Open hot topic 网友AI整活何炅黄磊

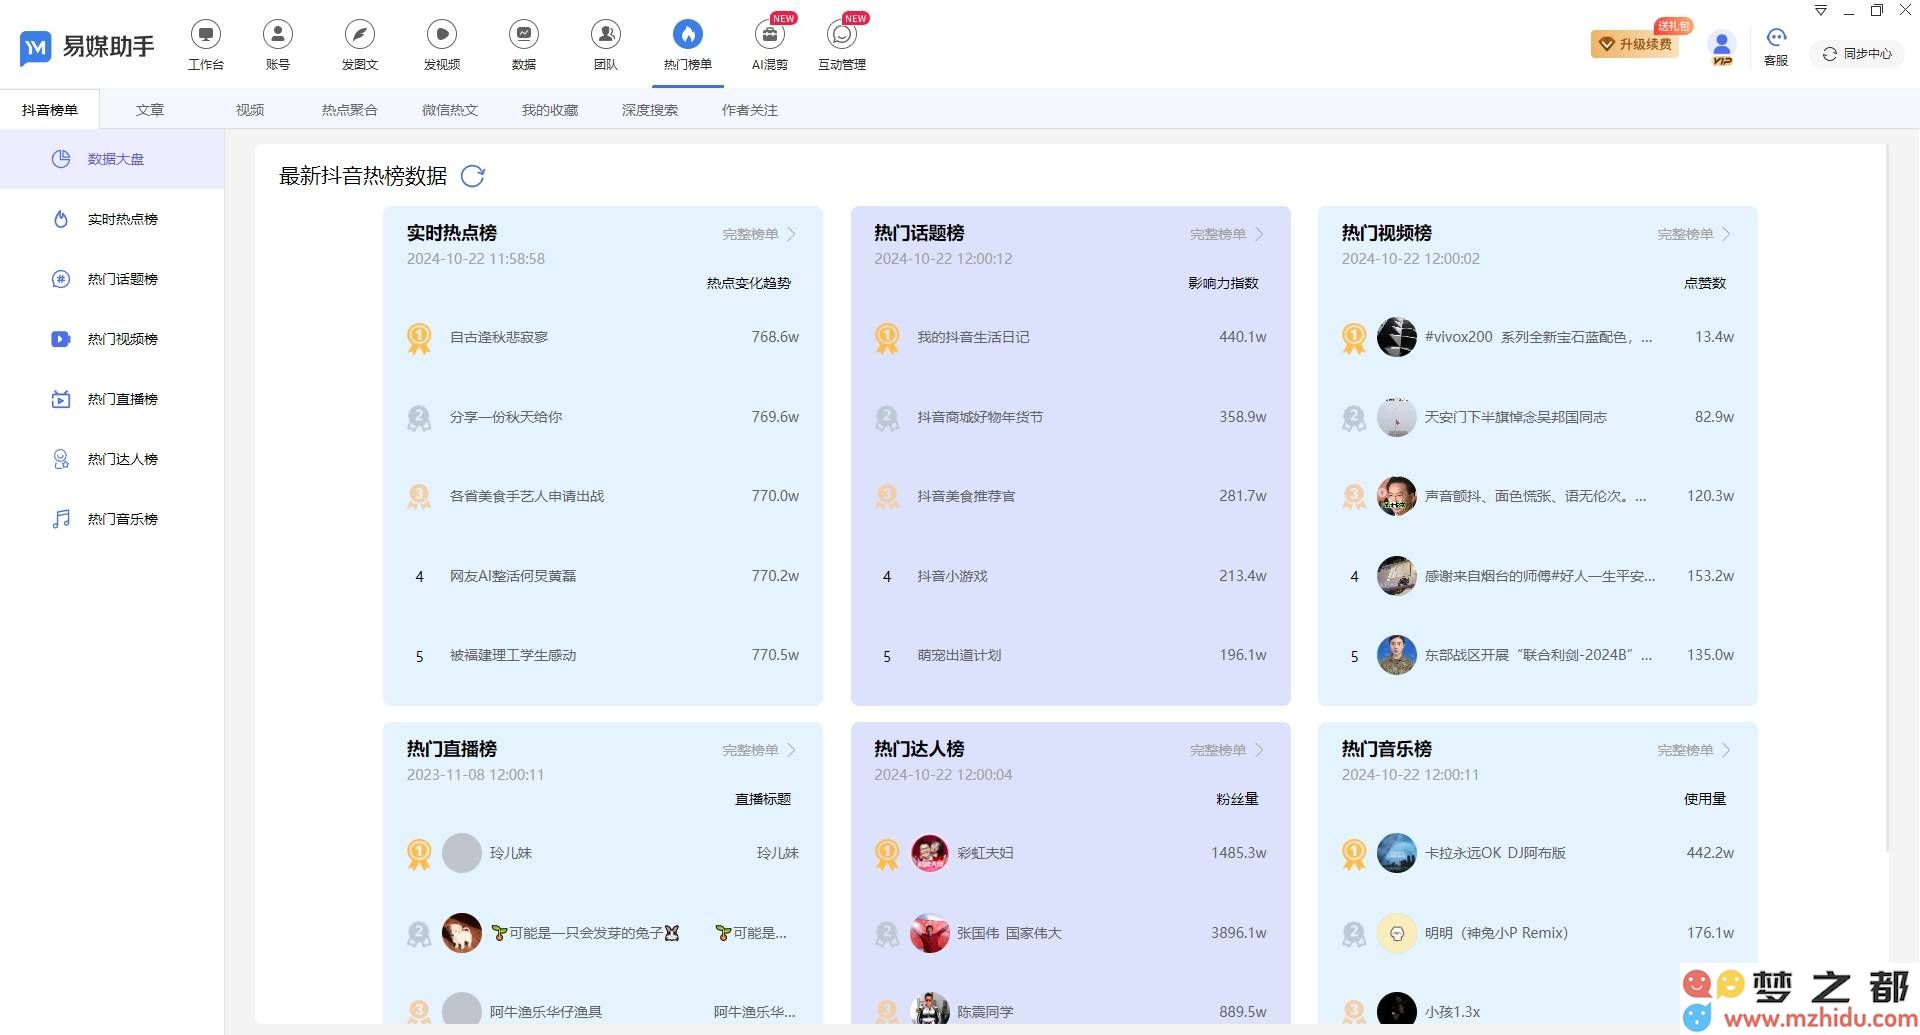[513, 576]
